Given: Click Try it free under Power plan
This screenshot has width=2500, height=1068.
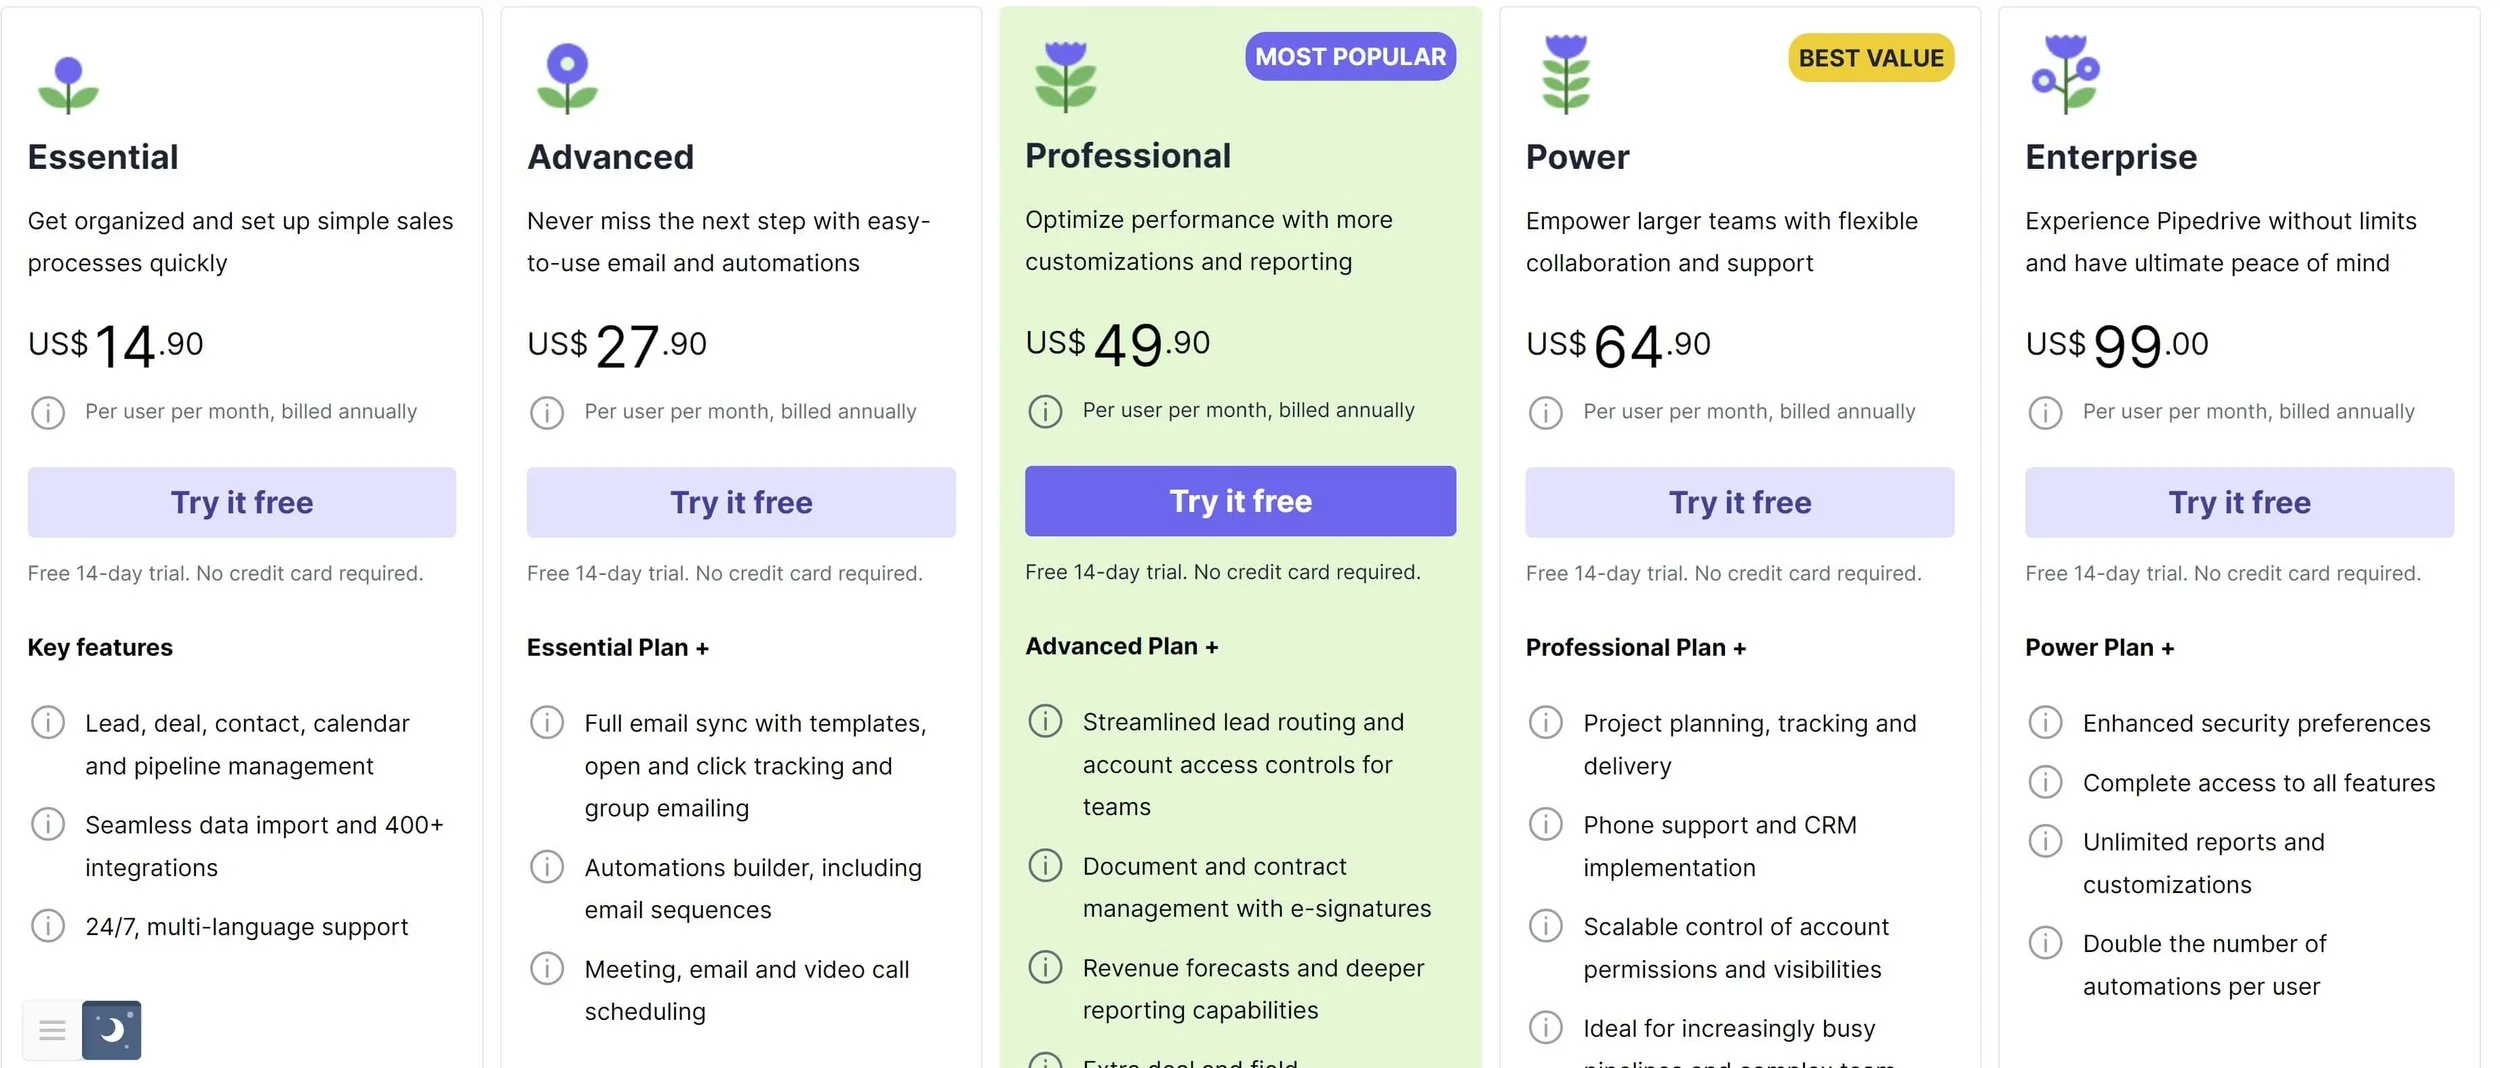Looking at the screenshot, I should [1739, 502].
